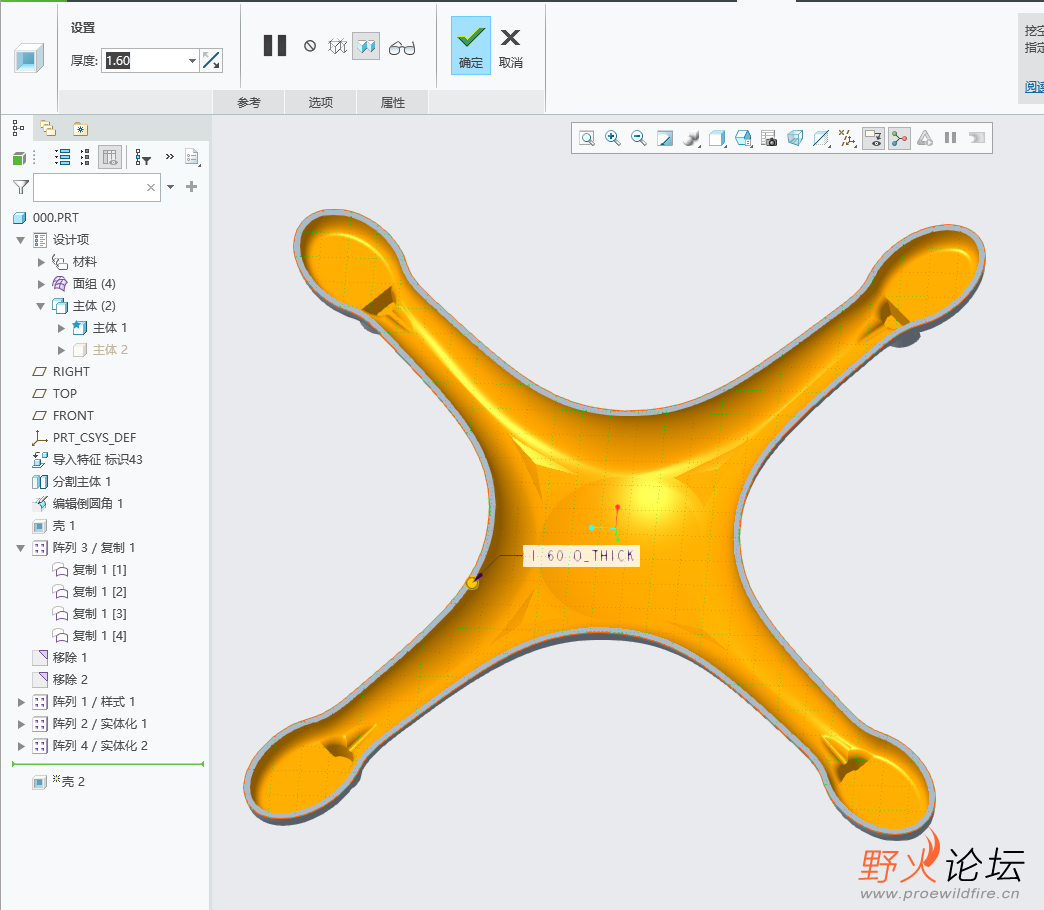This screenshot has height=910, width=1044.
Task: Click the 取消 cancel button
Action: point(511,46)
